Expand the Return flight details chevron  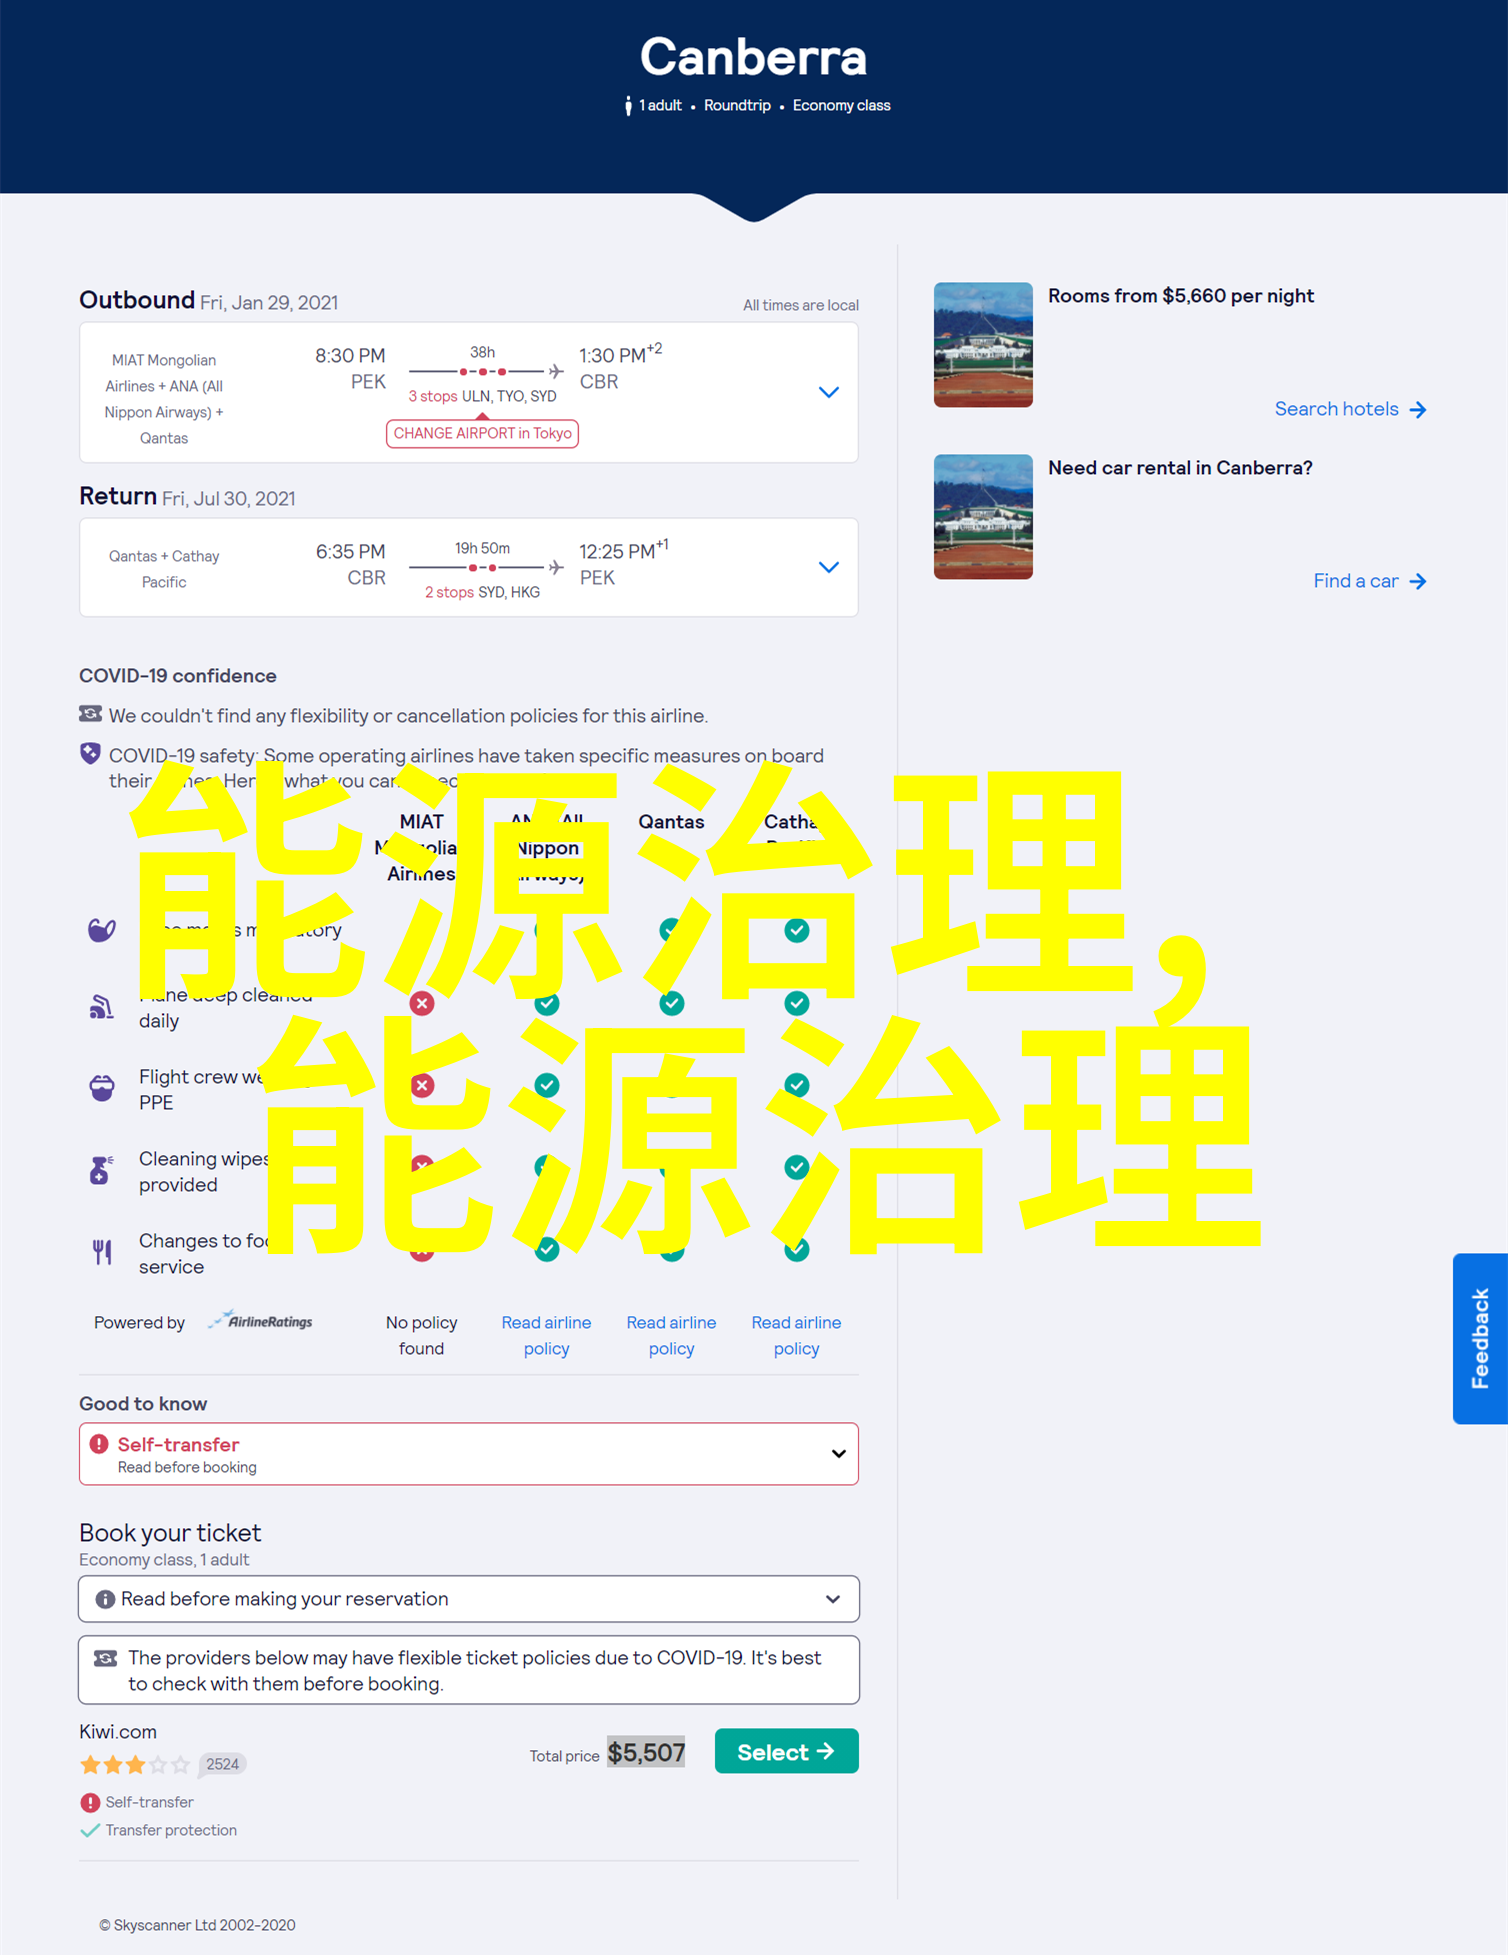[x=828, y=567]
